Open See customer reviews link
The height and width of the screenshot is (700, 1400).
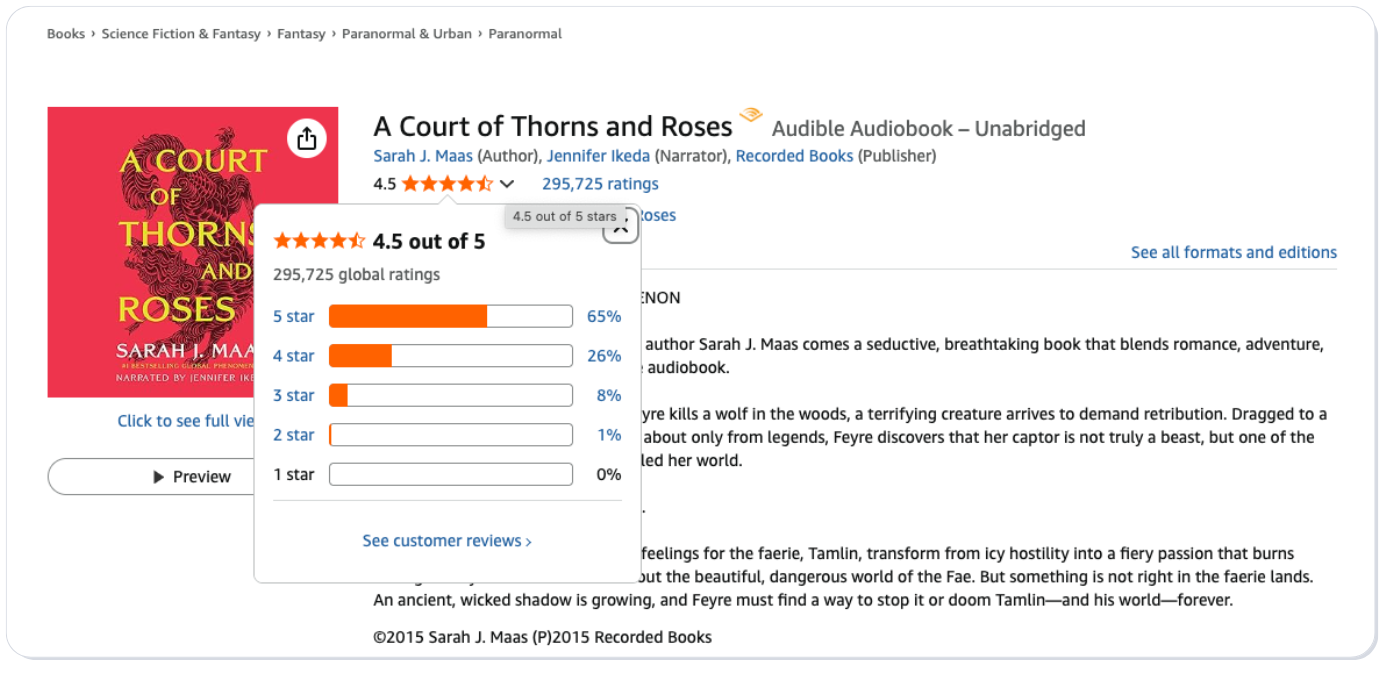446,541
